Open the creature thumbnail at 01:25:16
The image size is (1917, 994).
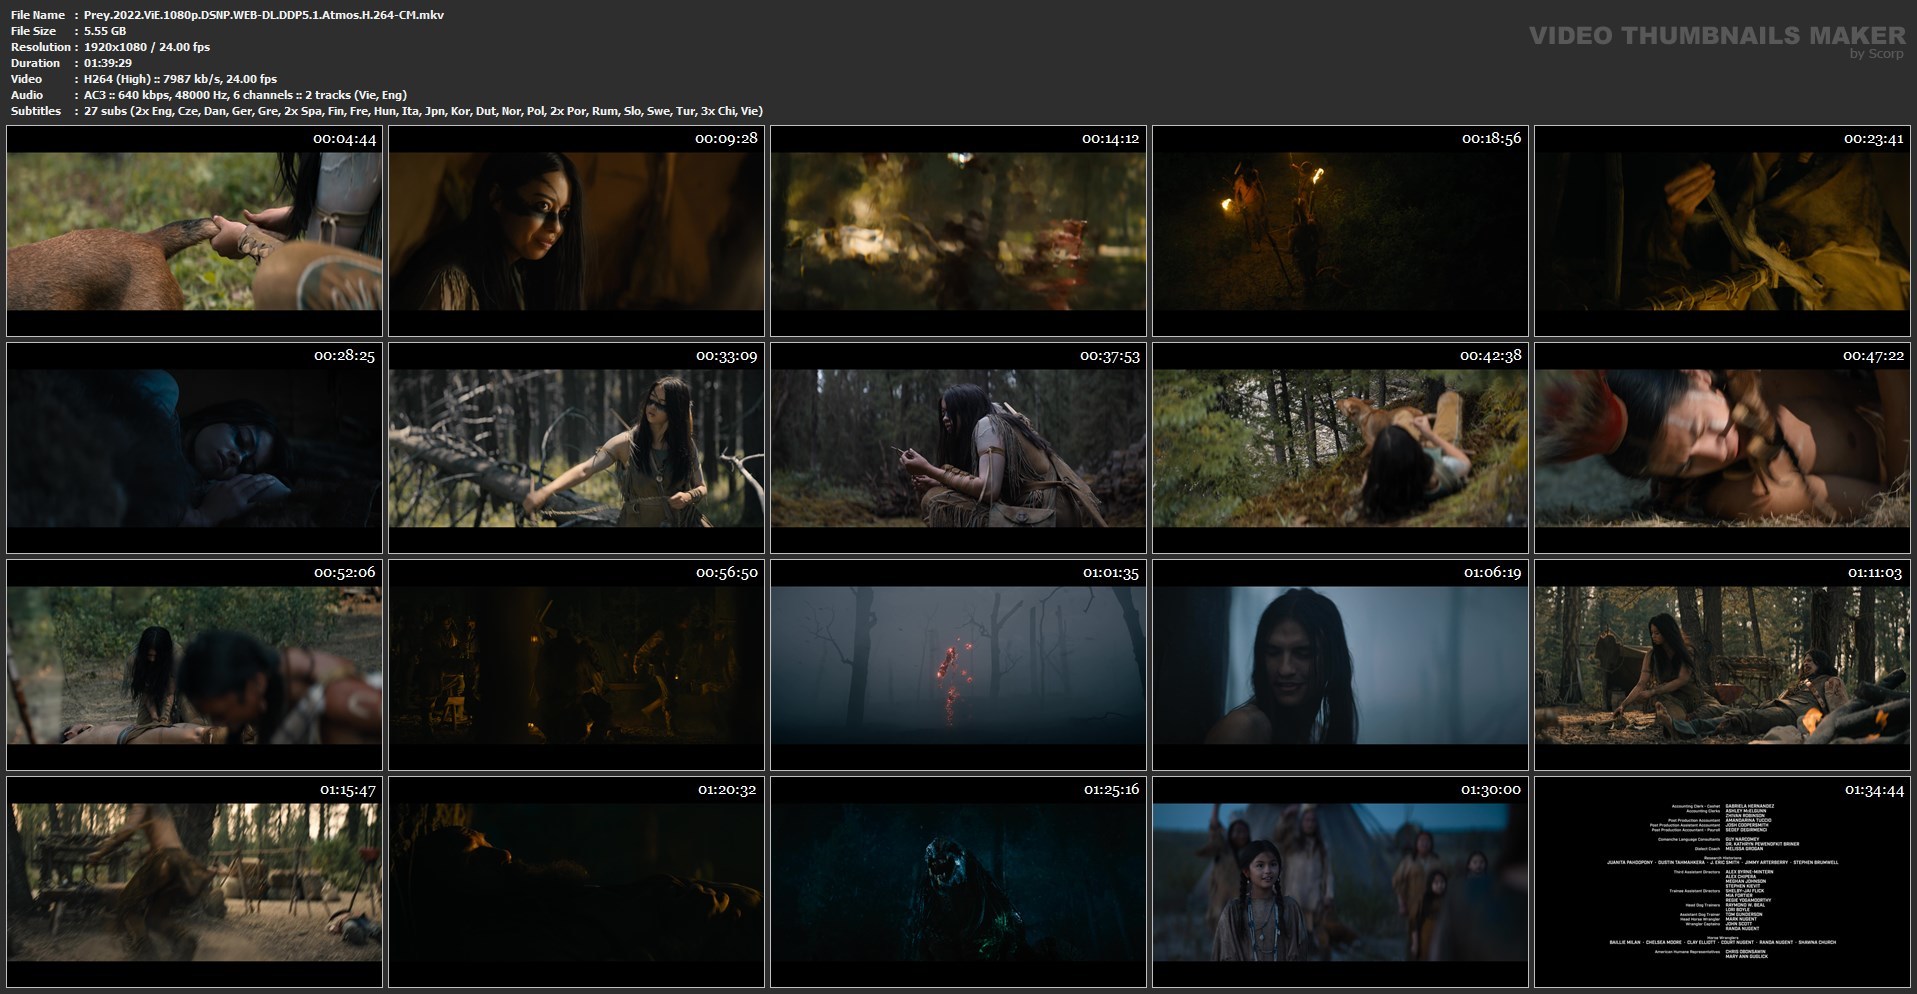[x=958, y=882]
